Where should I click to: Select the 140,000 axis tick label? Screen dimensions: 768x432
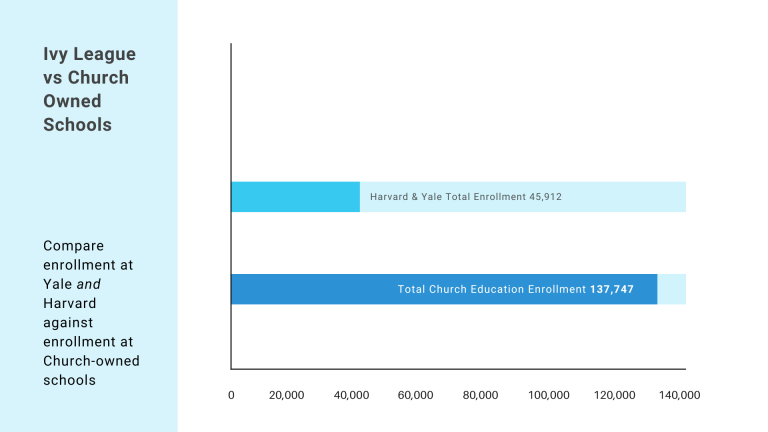(x=679, y=395)
